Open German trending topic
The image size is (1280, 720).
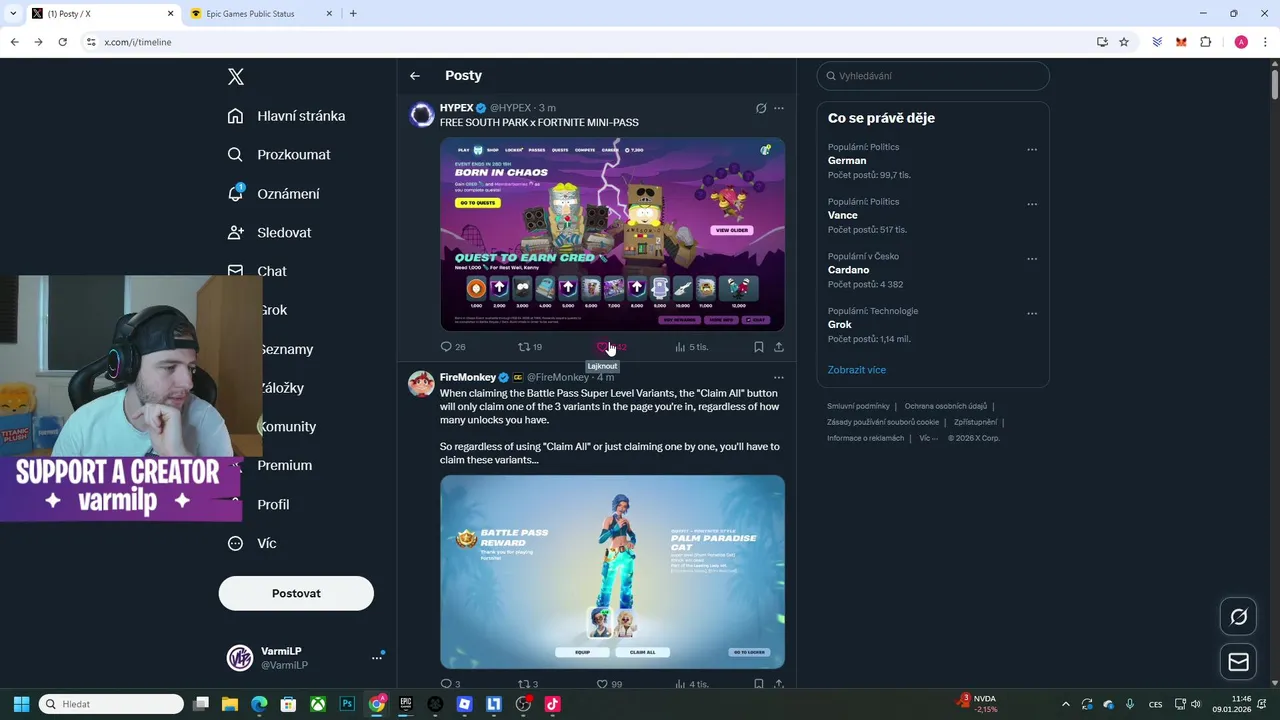point(847,161)
